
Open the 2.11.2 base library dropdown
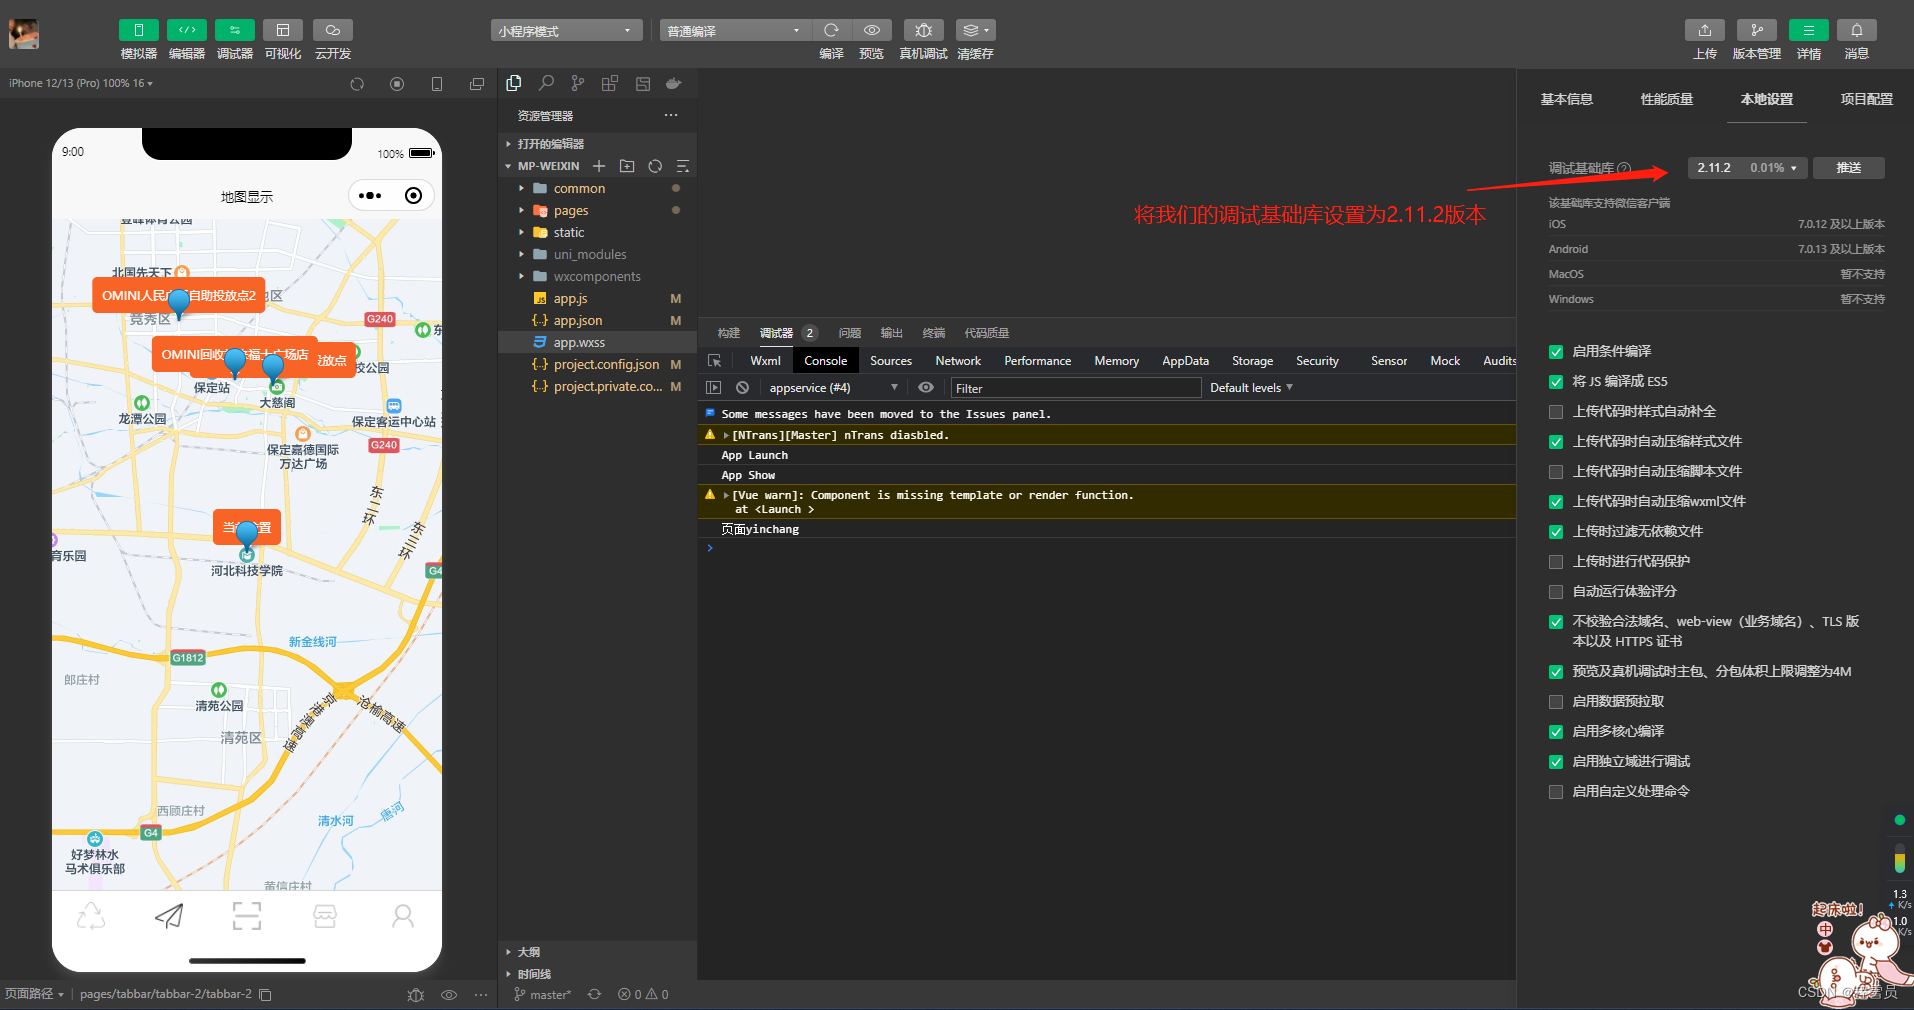click(x=1747, y=168)
